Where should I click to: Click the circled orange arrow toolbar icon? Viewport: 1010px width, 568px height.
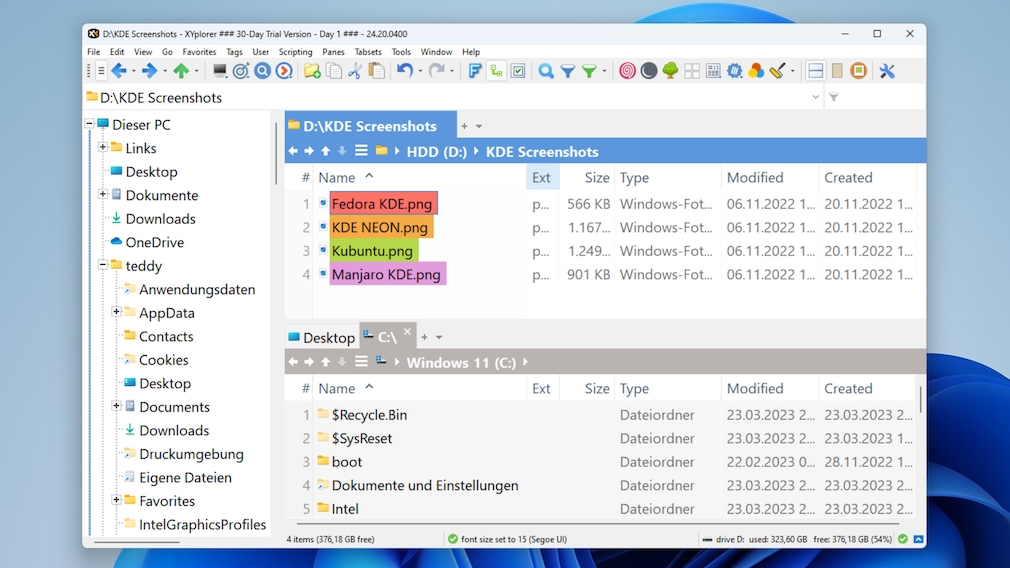coord(284,71)
